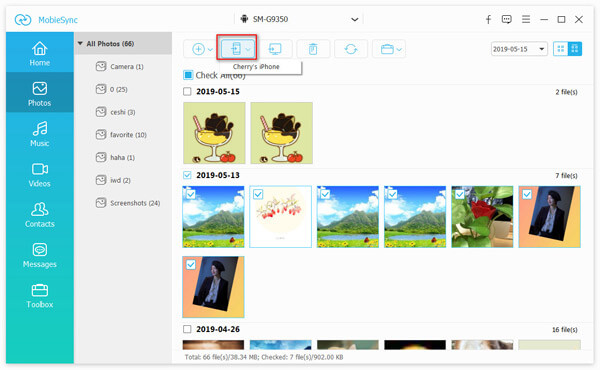Screen dimensions: 600x370
Task: Click the Facebook icon in title bar
Action: (x=488, y=20)
